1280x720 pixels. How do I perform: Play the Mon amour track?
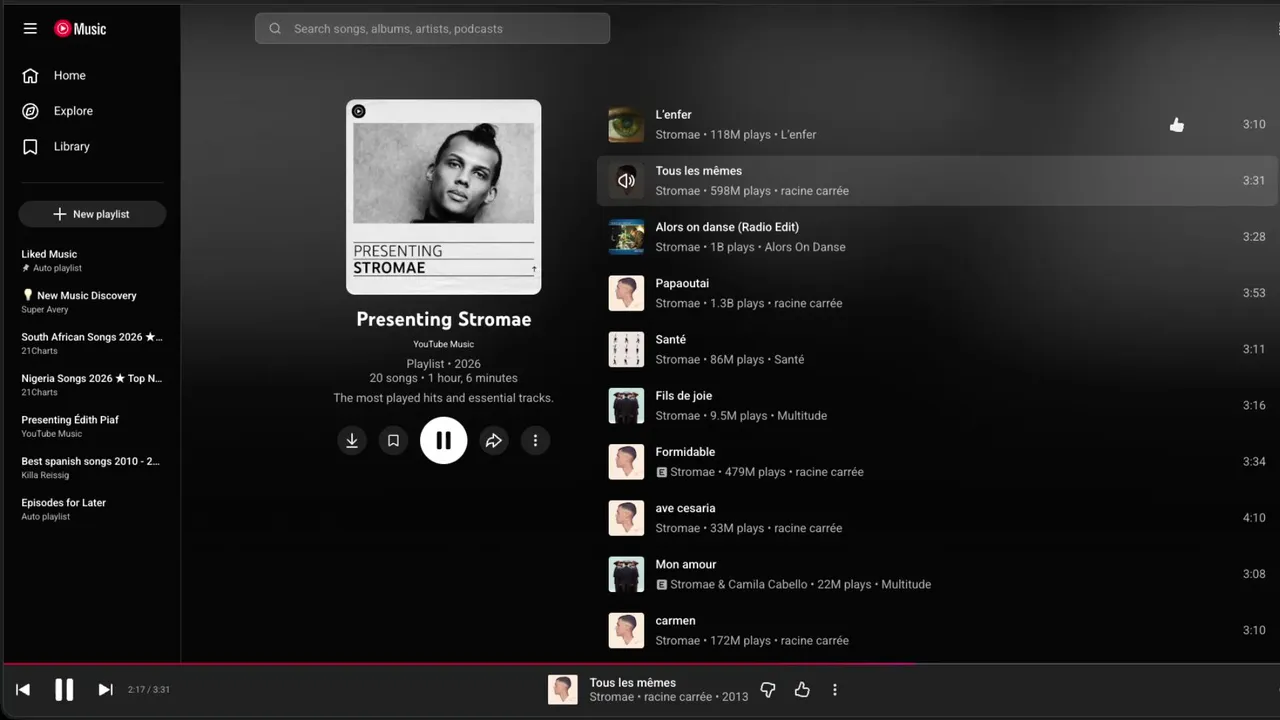click(685, 565)
